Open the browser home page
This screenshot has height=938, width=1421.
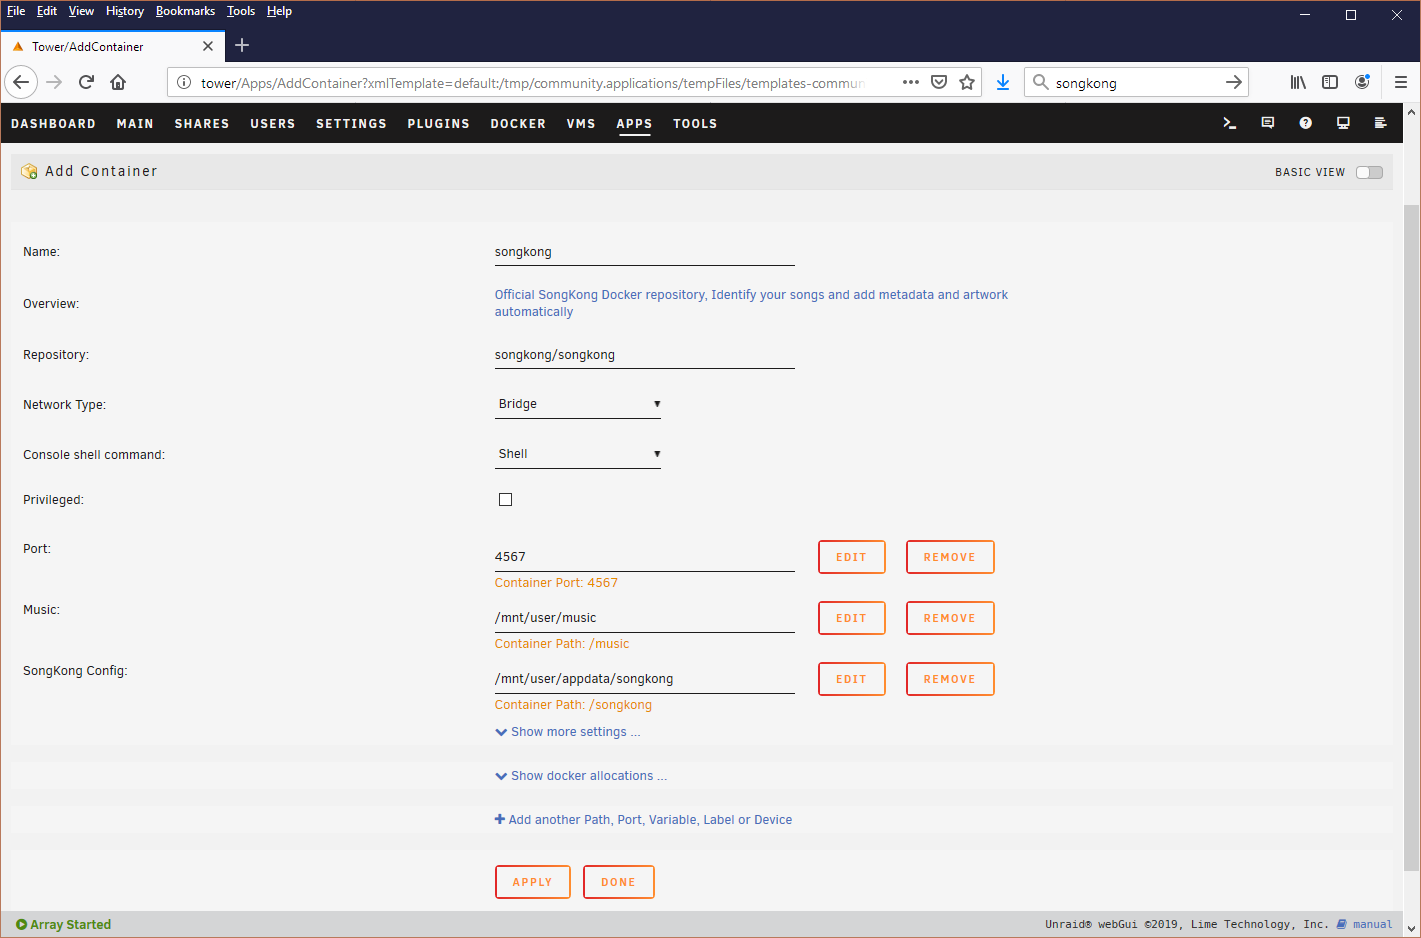[118, 82]
